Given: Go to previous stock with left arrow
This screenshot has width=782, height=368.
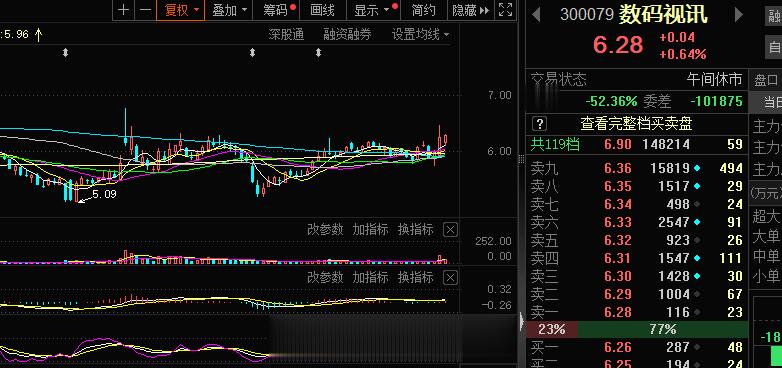Looking at the screenshot, I should click(536, 14).
